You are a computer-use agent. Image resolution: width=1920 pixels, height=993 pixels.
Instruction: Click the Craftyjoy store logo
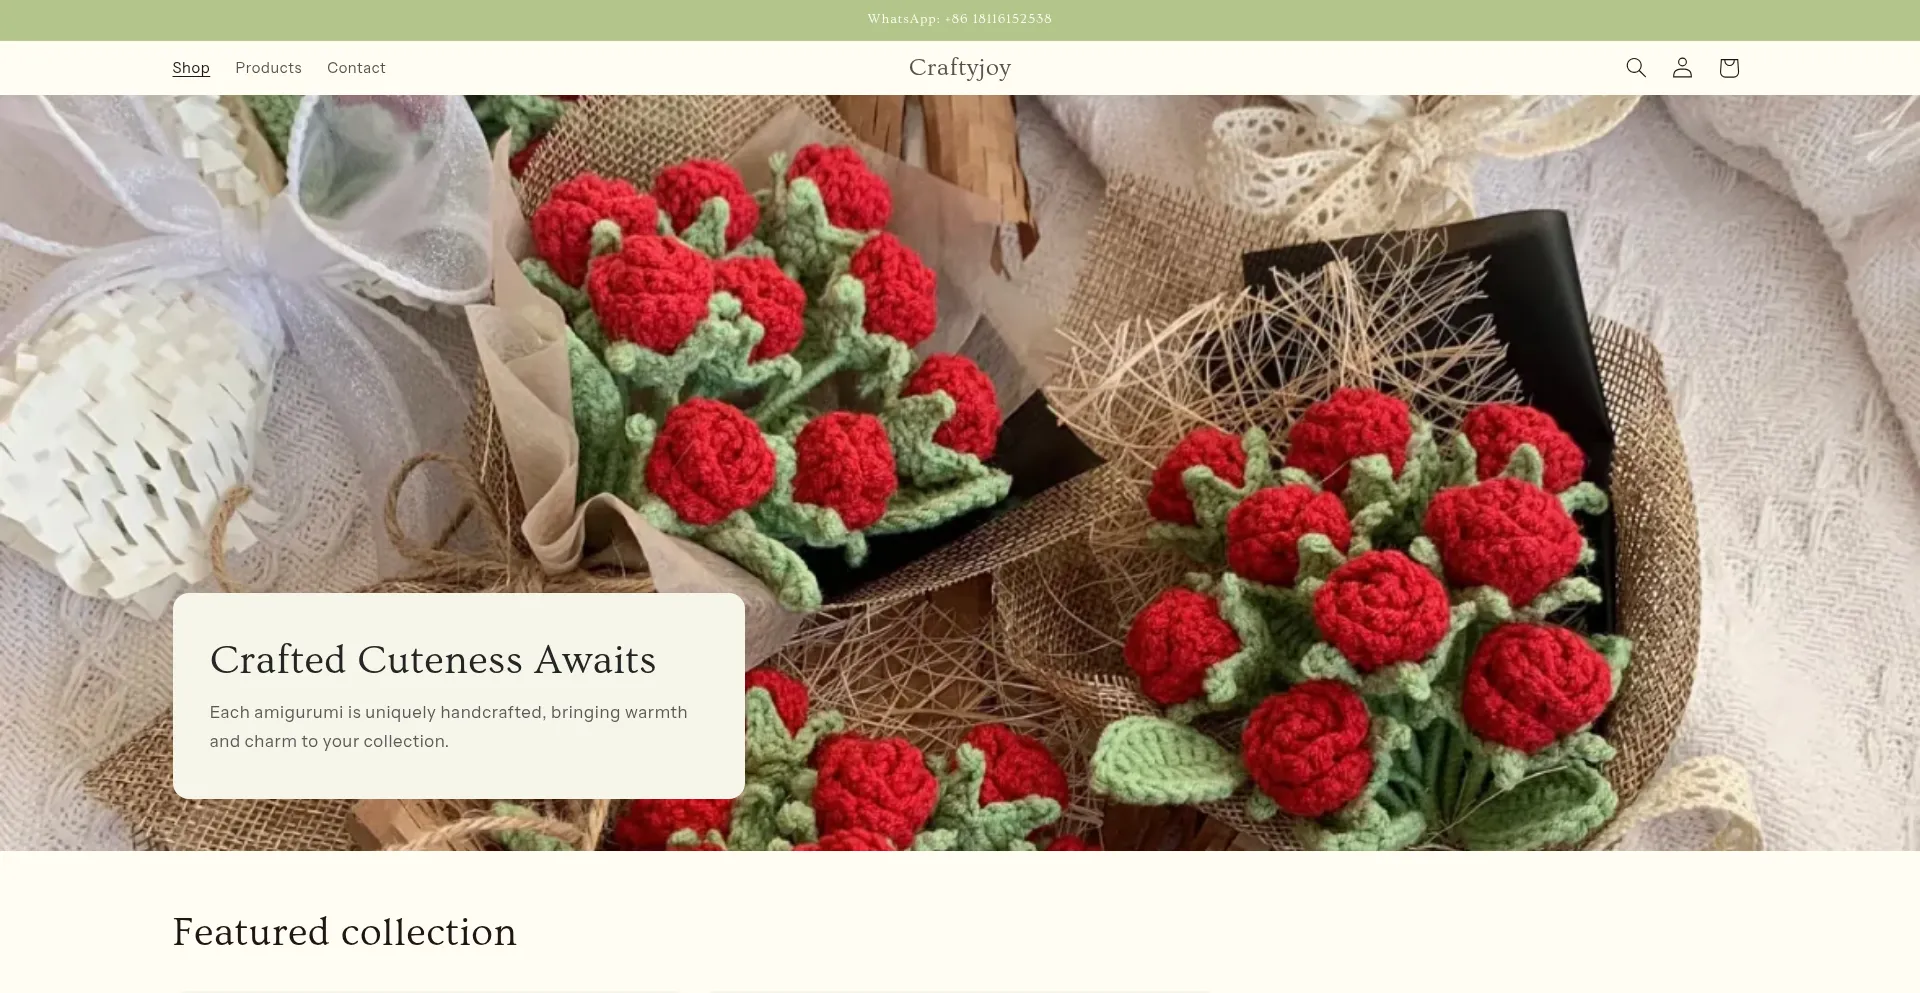click(960, 67)
